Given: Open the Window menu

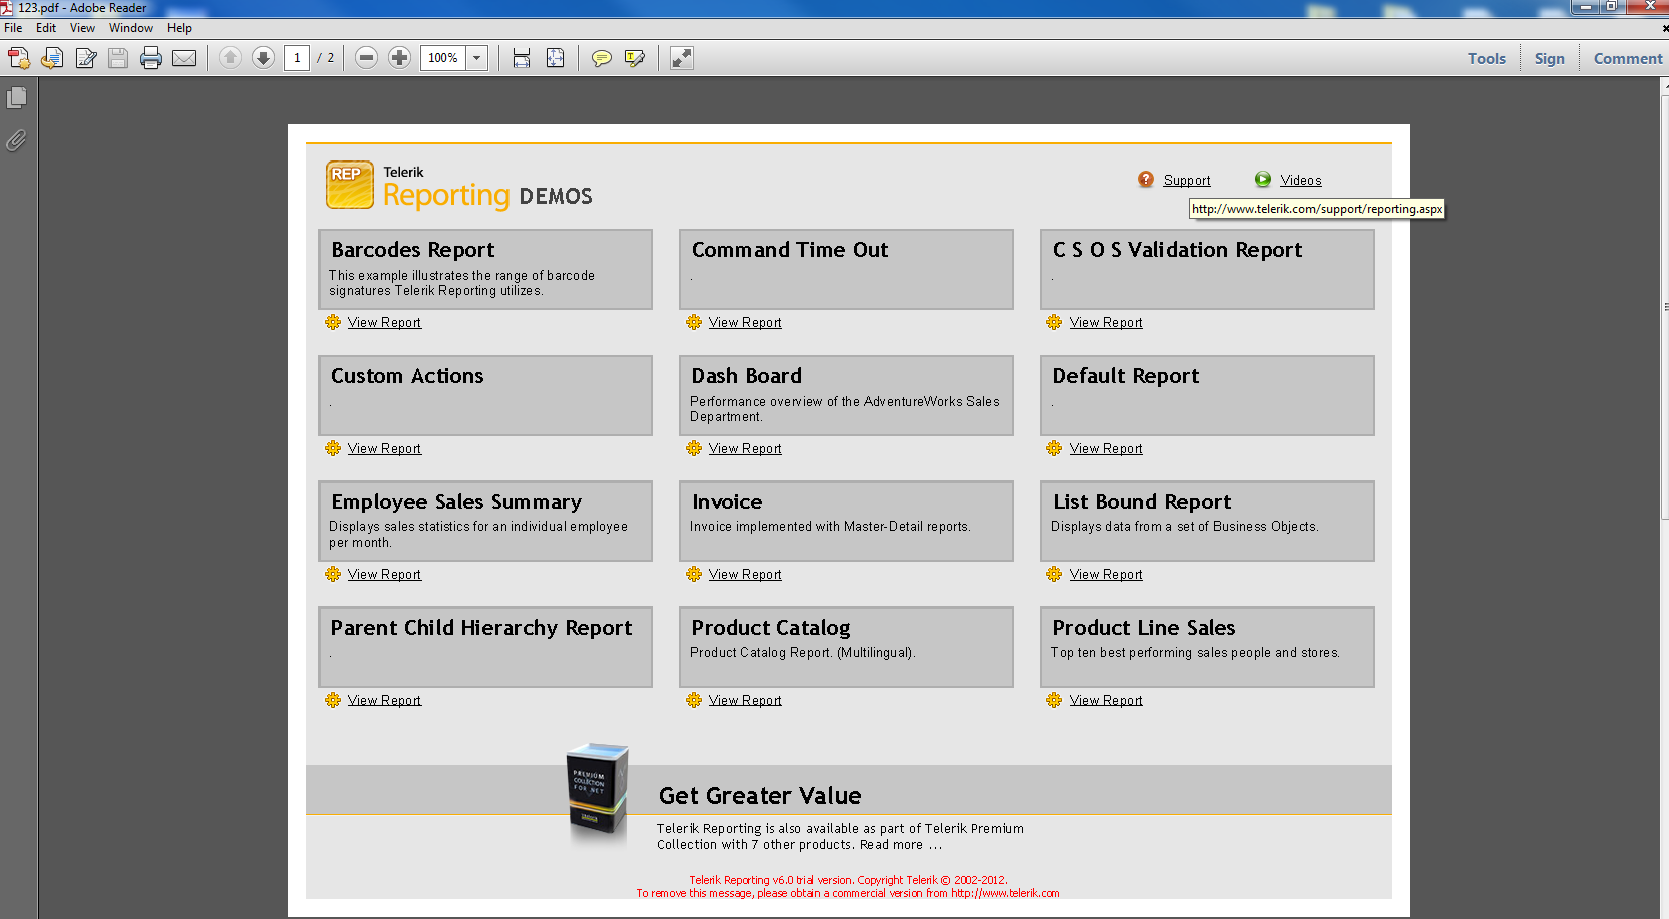Looking at the screenshot, I should [131, 28].
